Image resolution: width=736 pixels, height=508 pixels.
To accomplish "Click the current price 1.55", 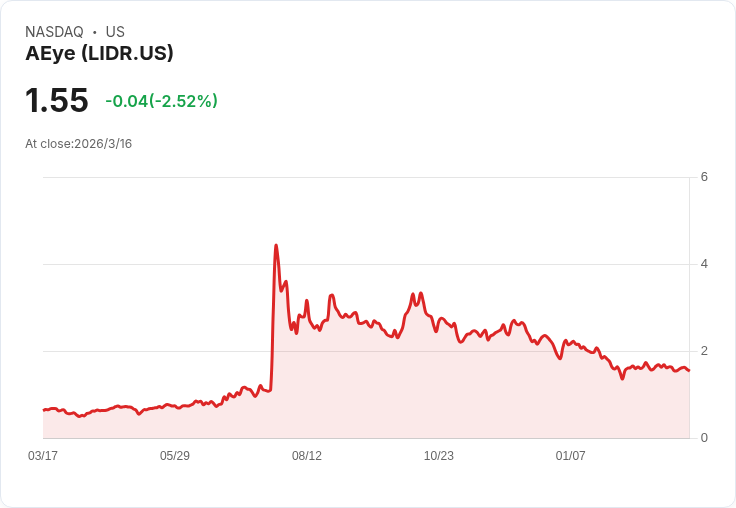I will click(57, 101).
